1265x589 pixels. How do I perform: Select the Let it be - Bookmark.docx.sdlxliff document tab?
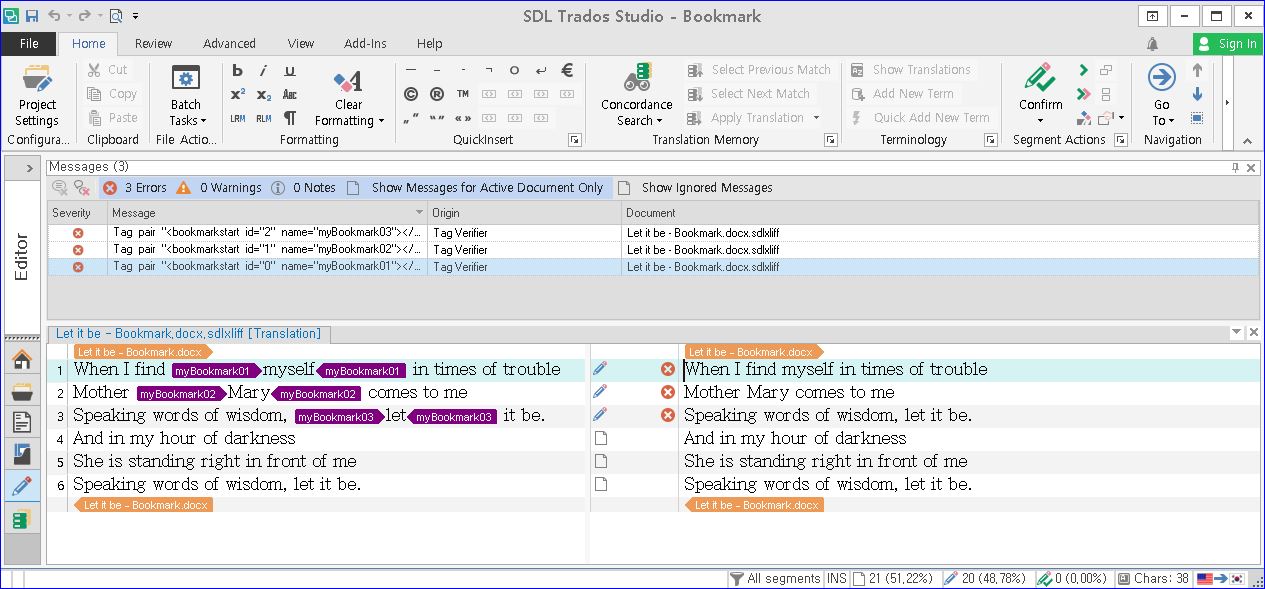188,334
